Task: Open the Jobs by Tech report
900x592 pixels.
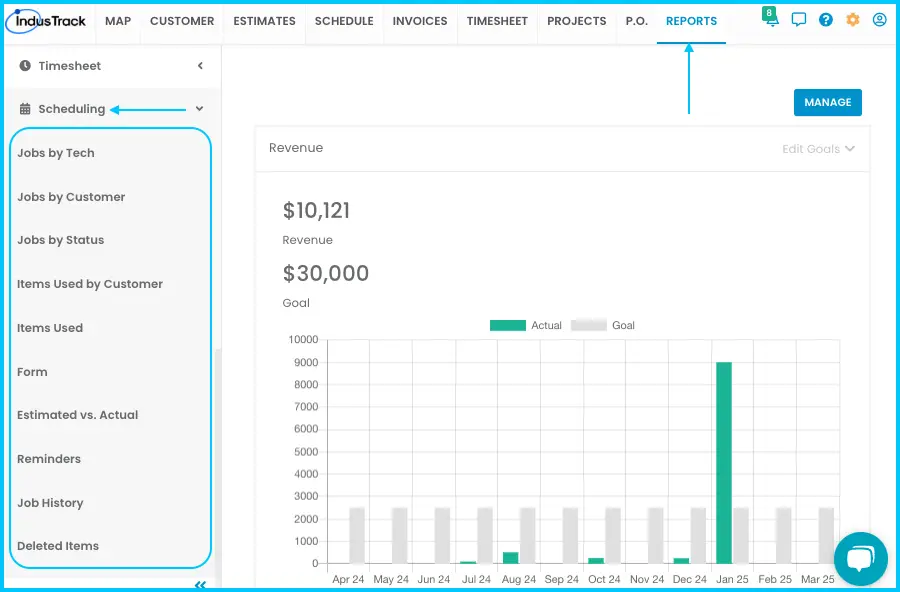Action: (56, 153)
